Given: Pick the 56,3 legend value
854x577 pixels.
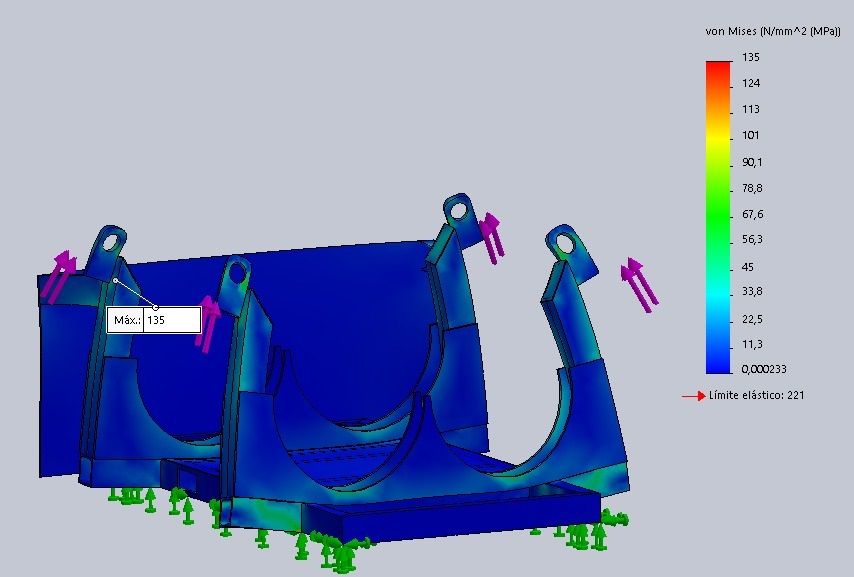Looking at the screenshot, I should (x=752, y=239).
